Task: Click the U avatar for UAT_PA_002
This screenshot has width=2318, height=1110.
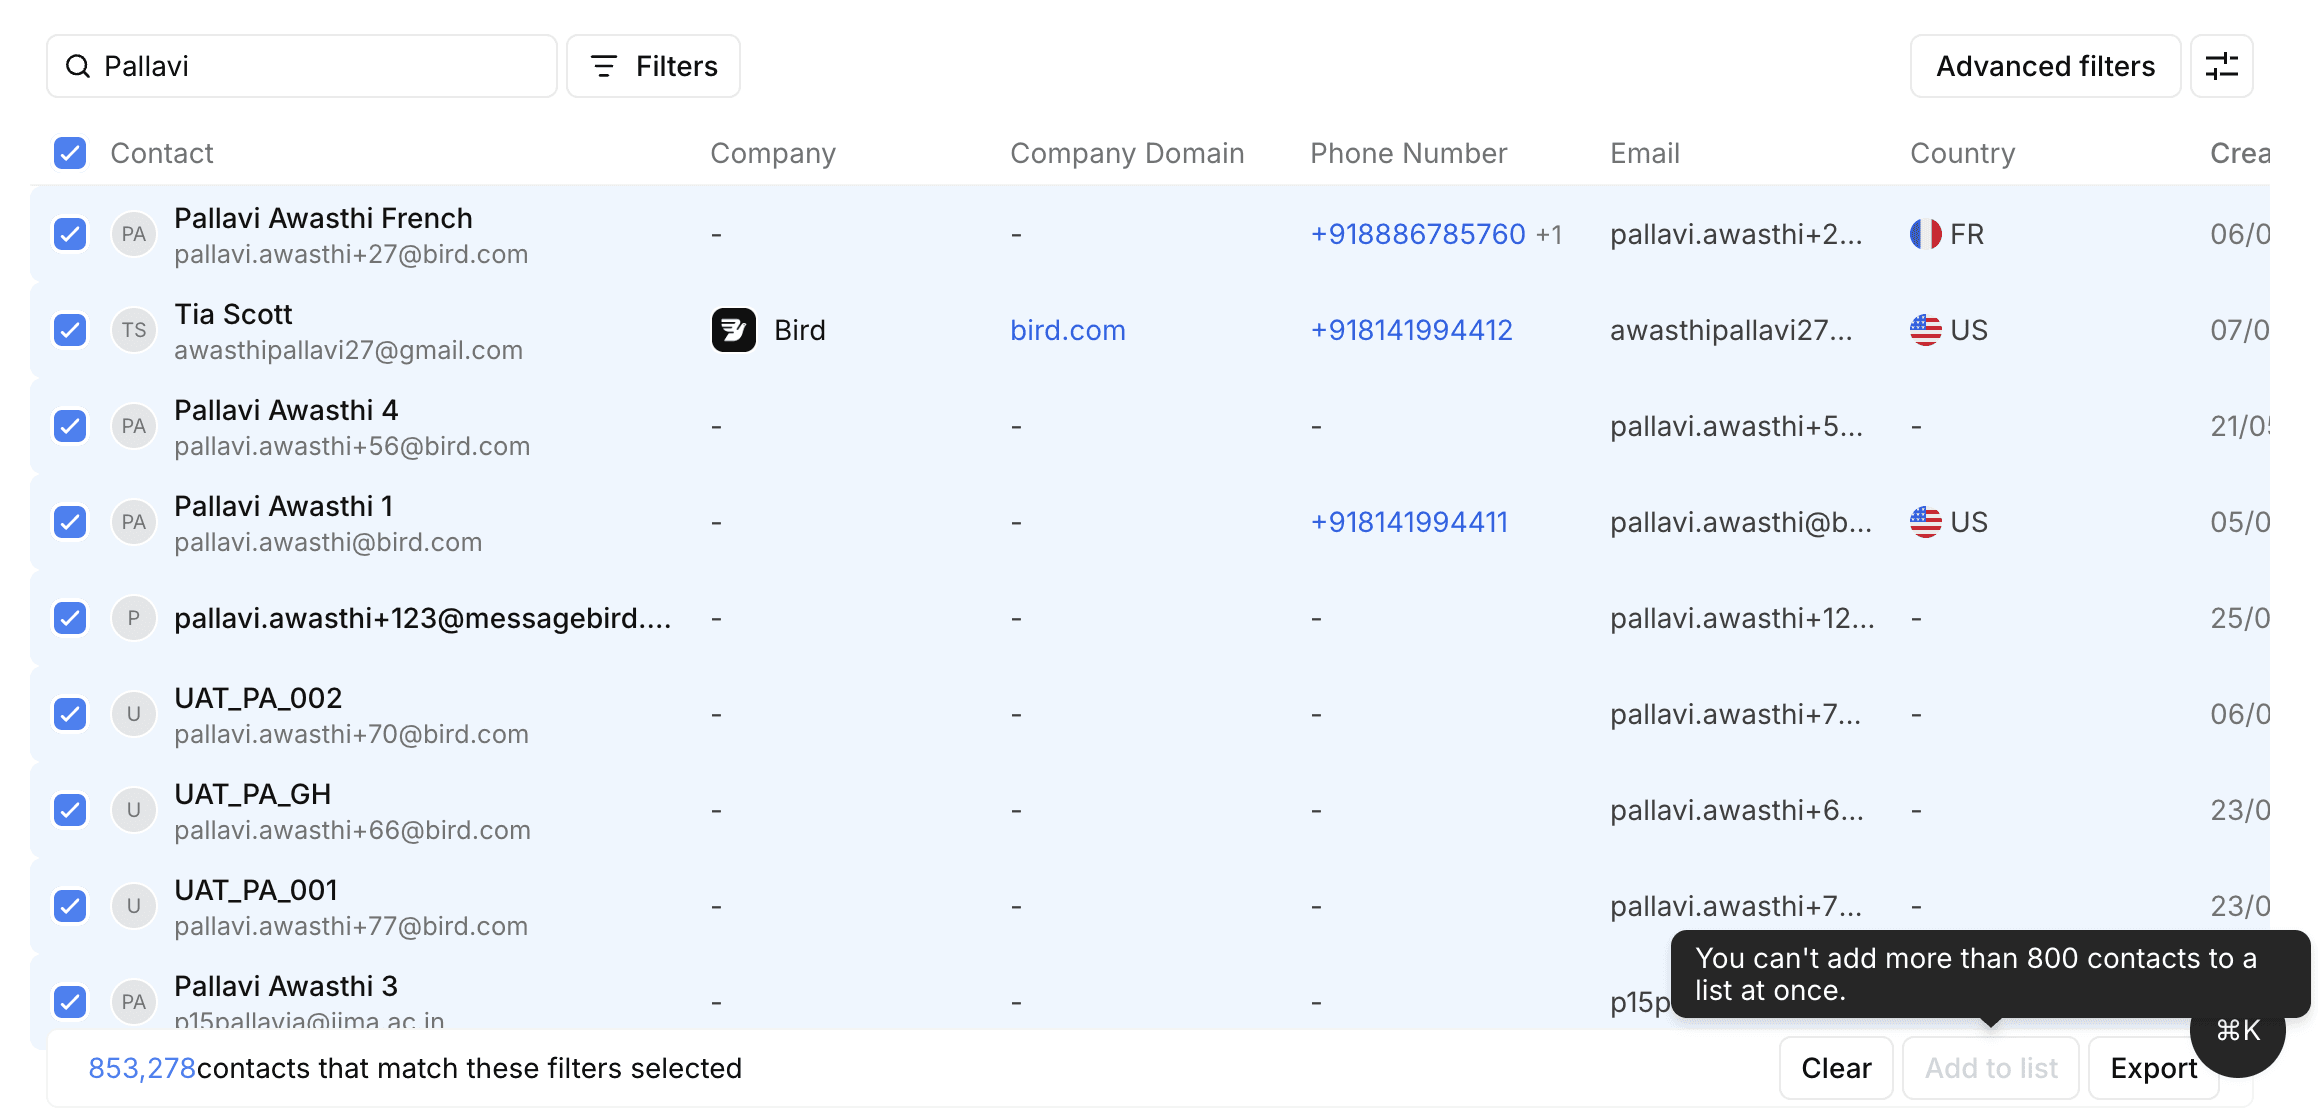Action: tap(133, 714)
